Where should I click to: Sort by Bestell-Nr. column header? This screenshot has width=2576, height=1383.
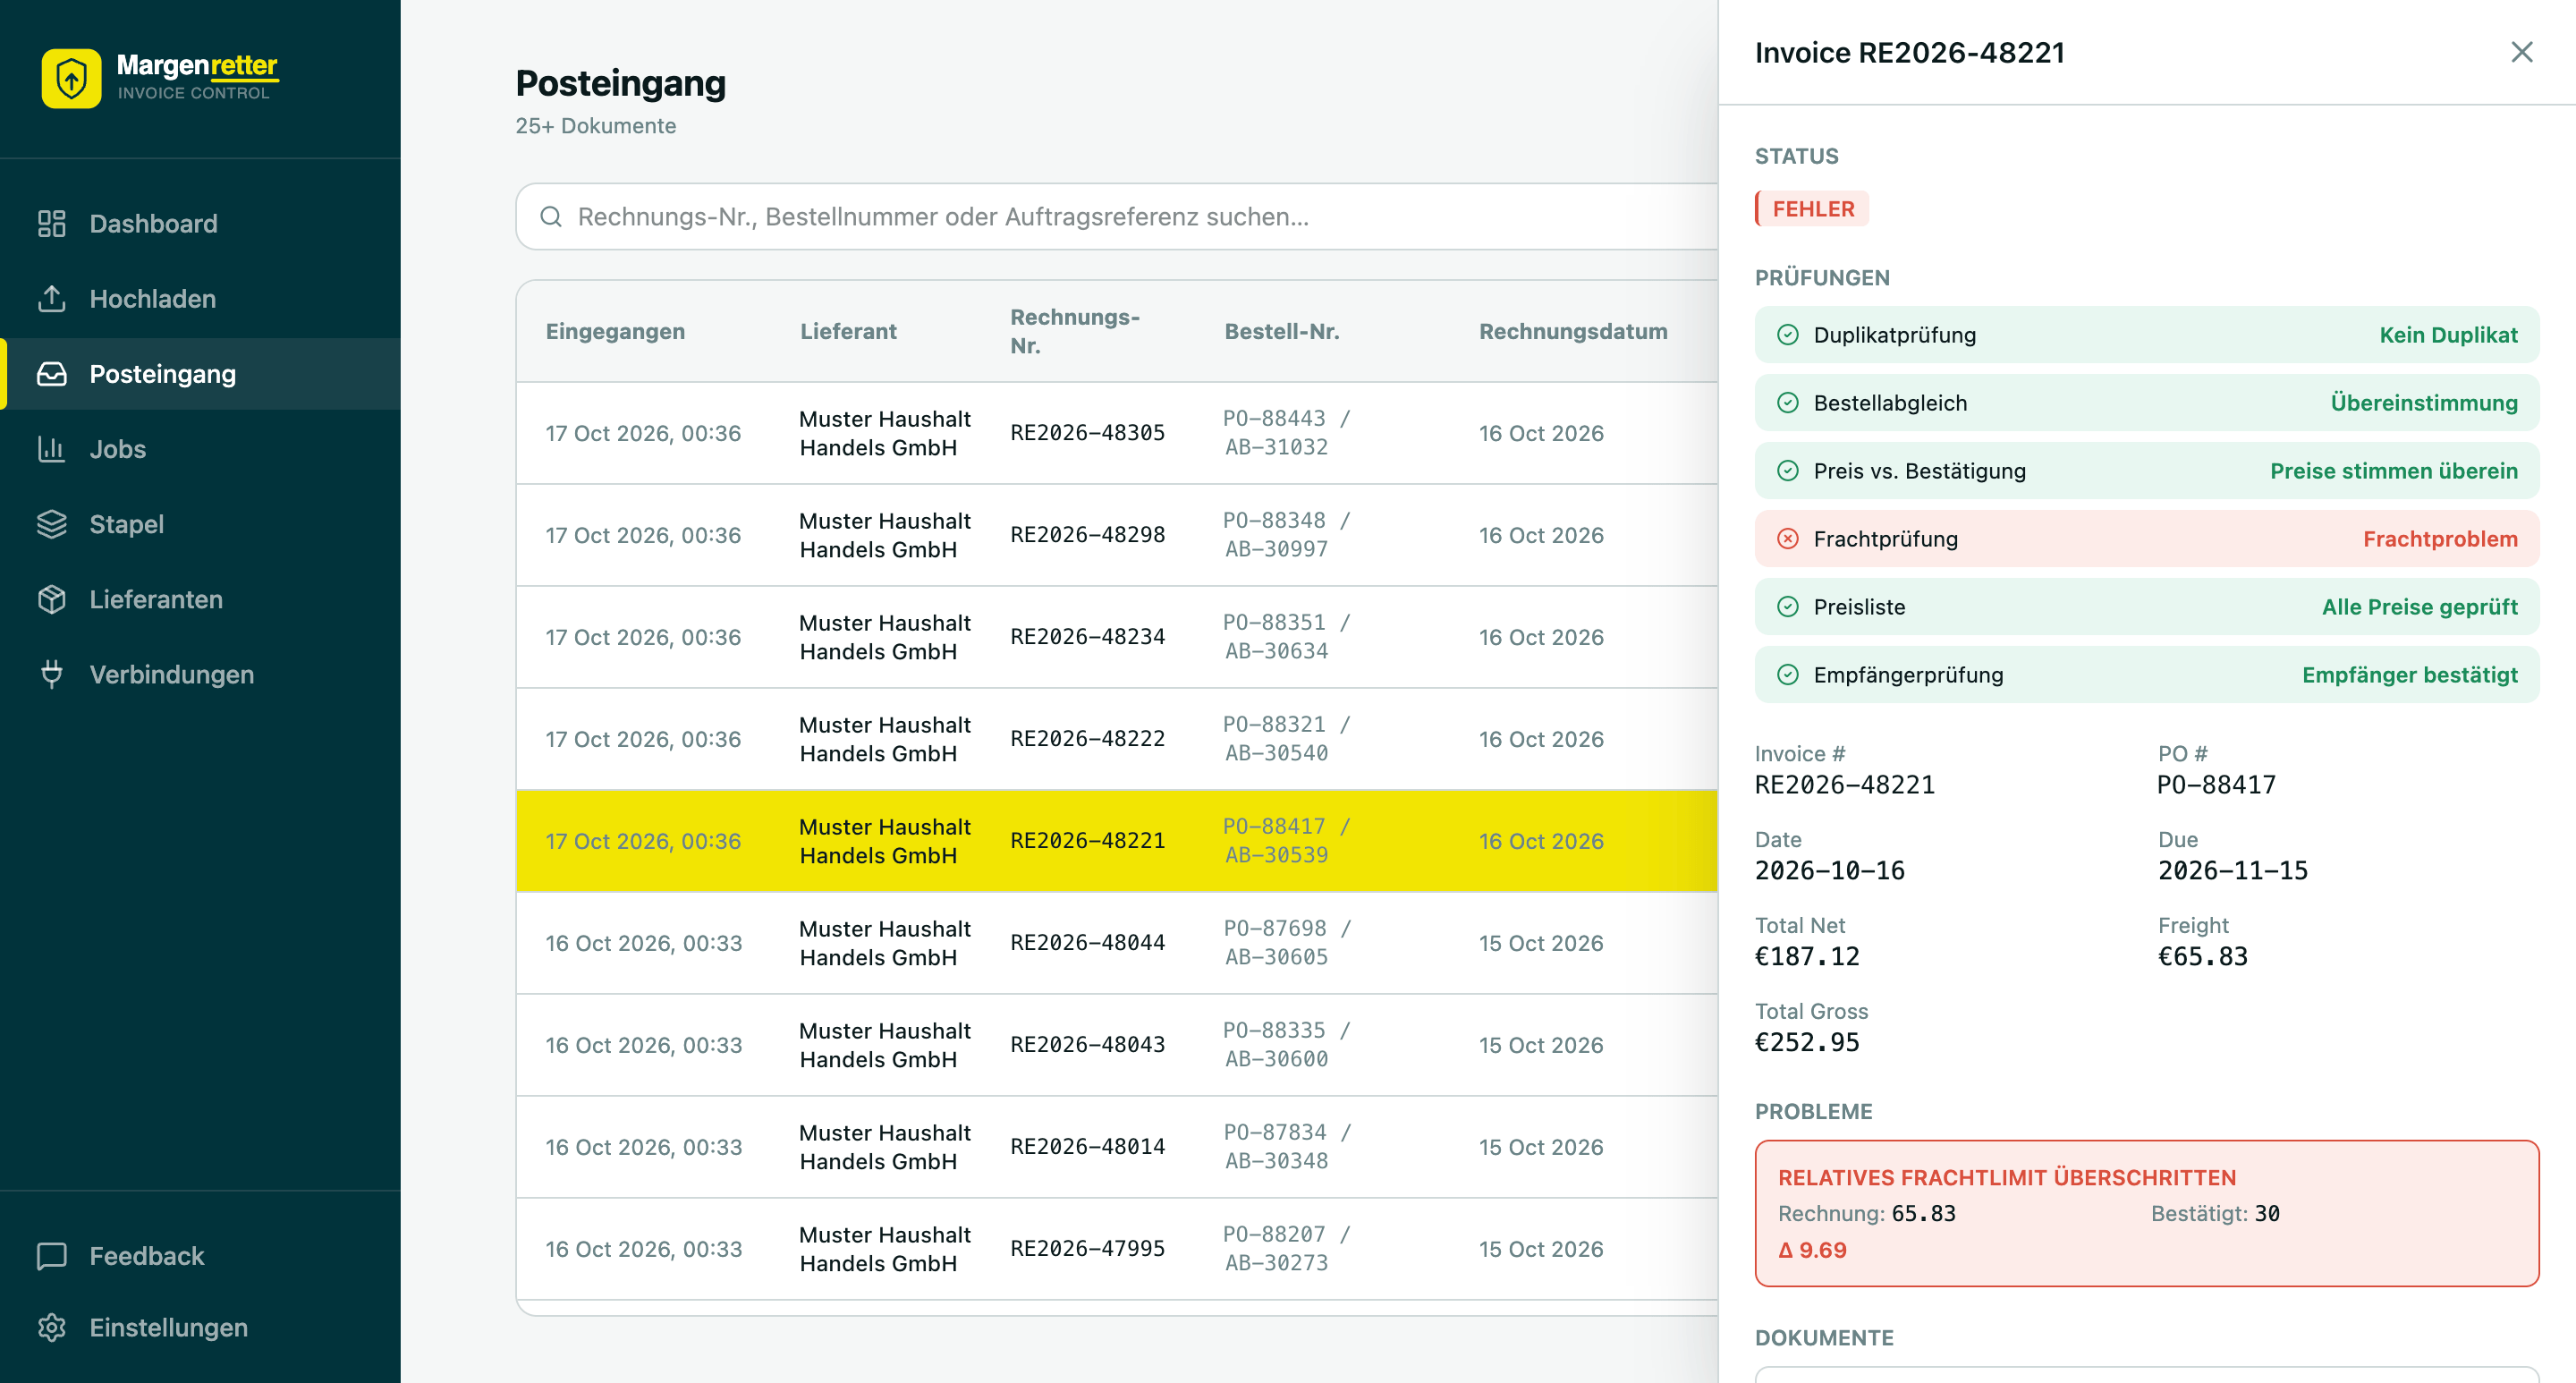coord(1281,331)
